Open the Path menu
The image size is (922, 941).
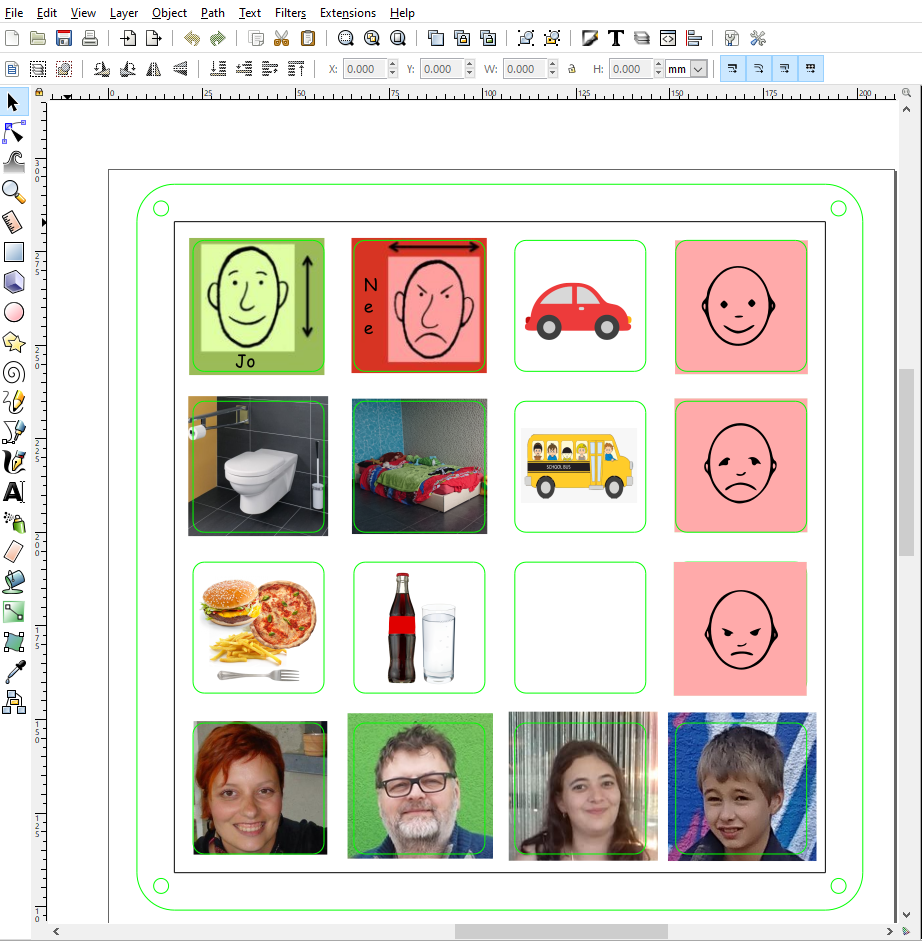[212, 13]
